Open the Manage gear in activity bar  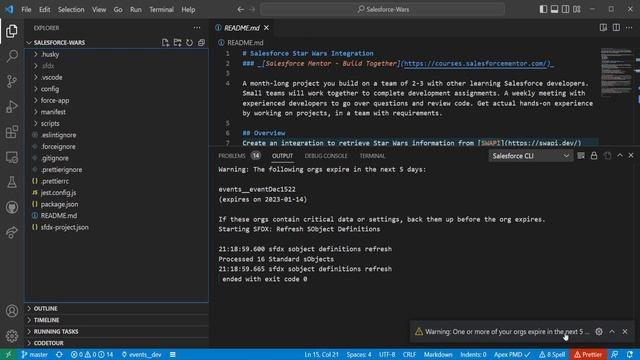[12, 336]
